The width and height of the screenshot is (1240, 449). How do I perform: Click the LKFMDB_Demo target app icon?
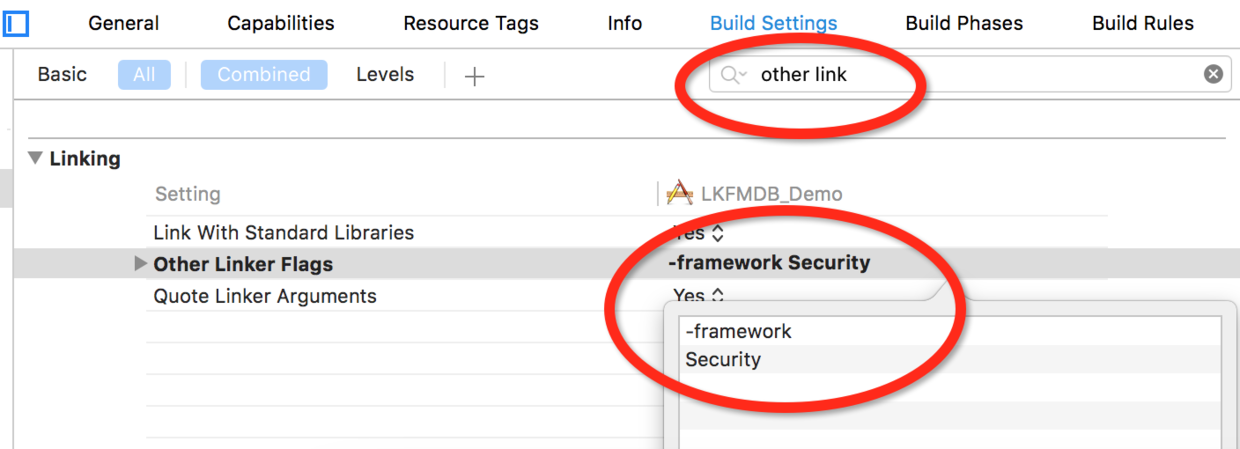click(680, 193)
